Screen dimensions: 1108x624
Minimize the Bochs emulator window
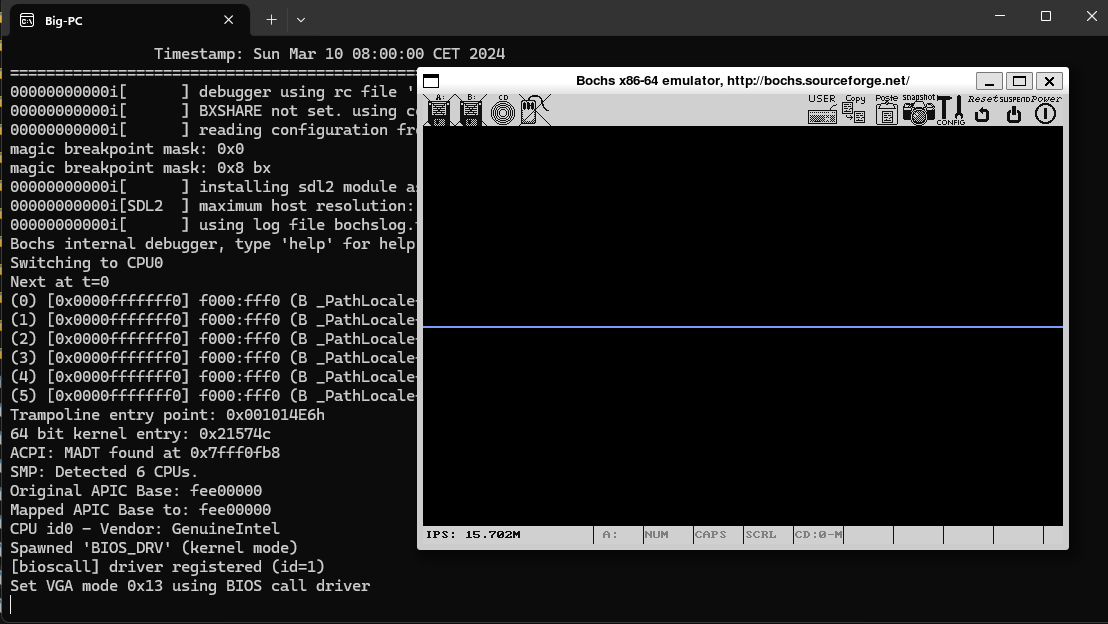(989, 81)
